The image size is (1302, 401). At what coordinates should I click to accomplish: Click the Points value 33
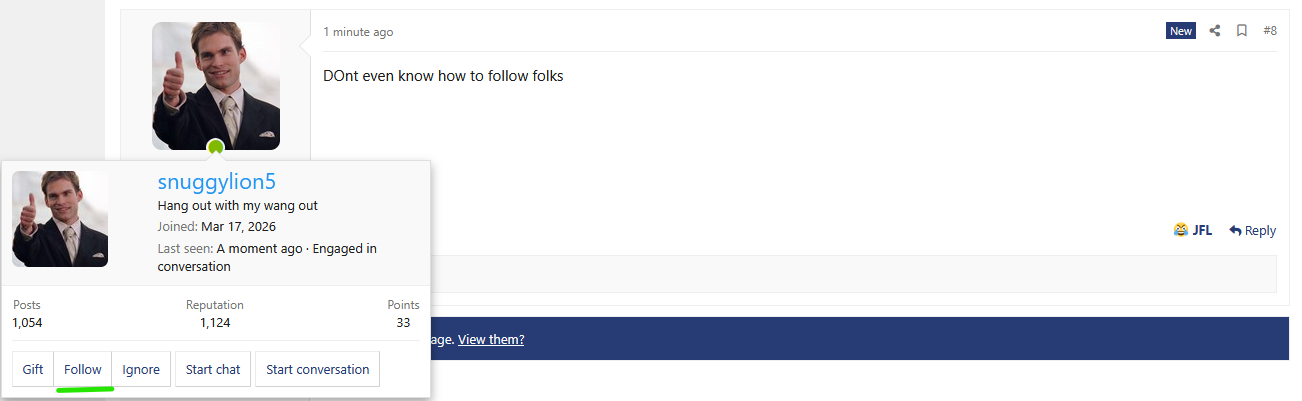(403, 323)
